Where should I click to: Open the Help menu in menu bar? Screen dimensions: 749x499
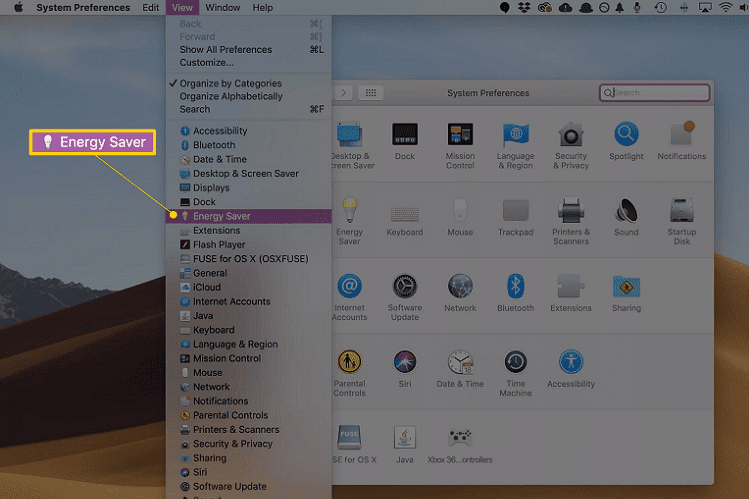263,8
